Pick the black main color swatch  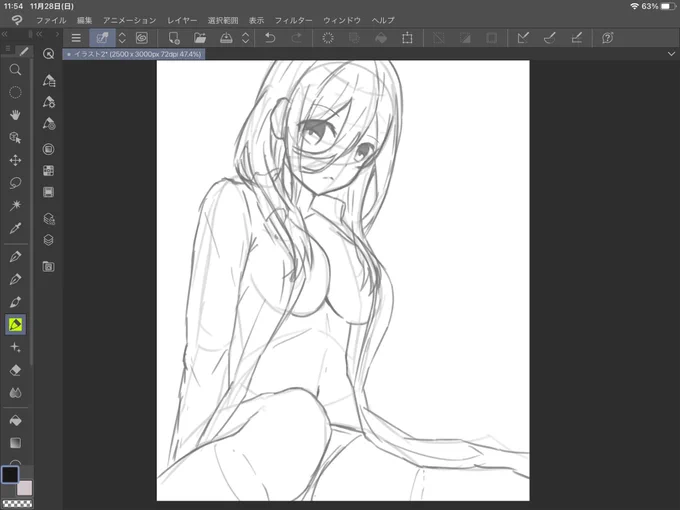[x=10, y=474]
